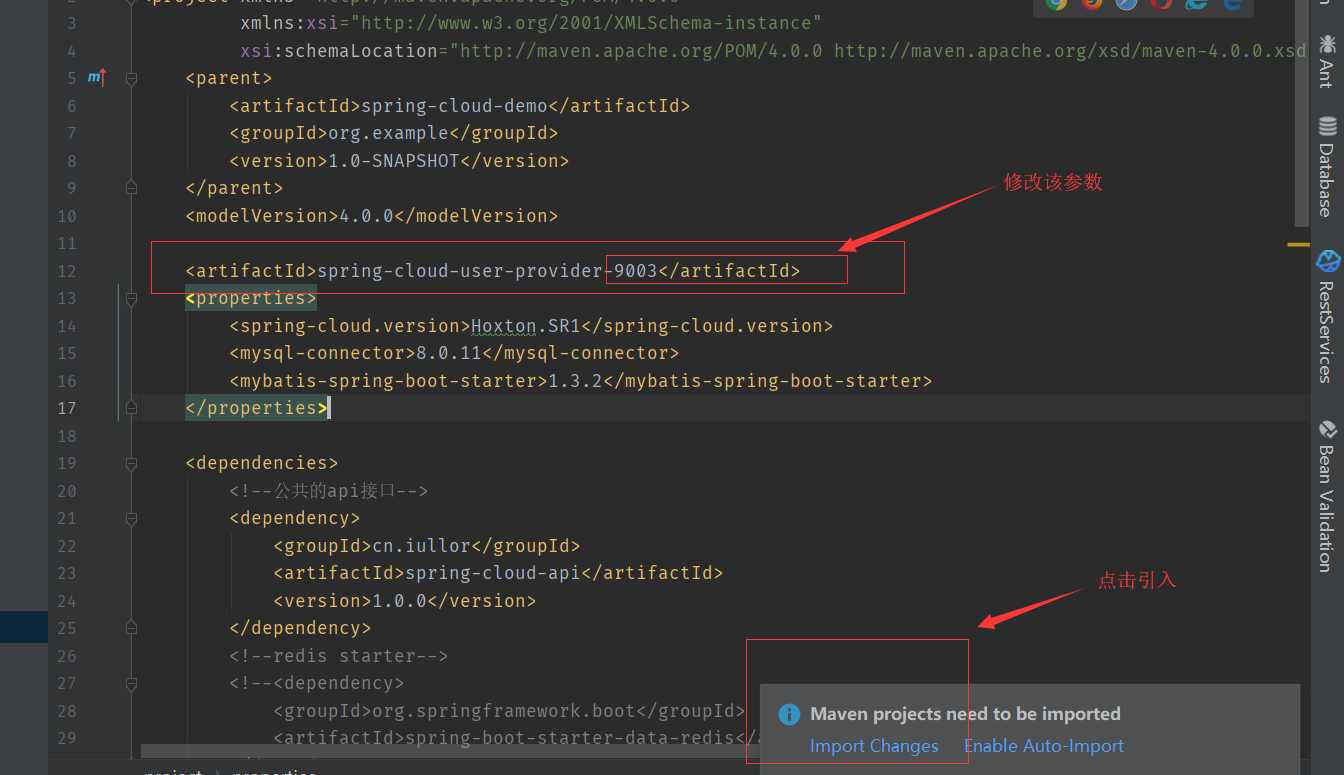This screenshot has width=1344, height=775.
Task: Collapse the parent tag fold on line 5
Action: [x=131, y=78]
